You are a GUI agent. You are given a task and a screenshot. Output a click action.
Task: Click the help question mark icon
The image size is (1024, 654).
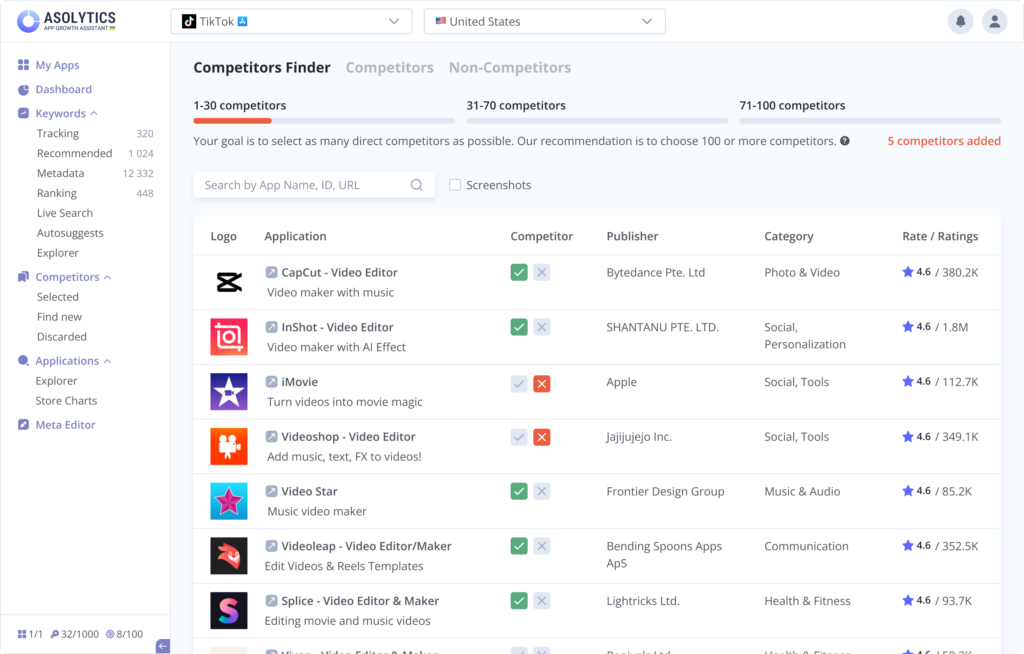click(x=844, y=141)
